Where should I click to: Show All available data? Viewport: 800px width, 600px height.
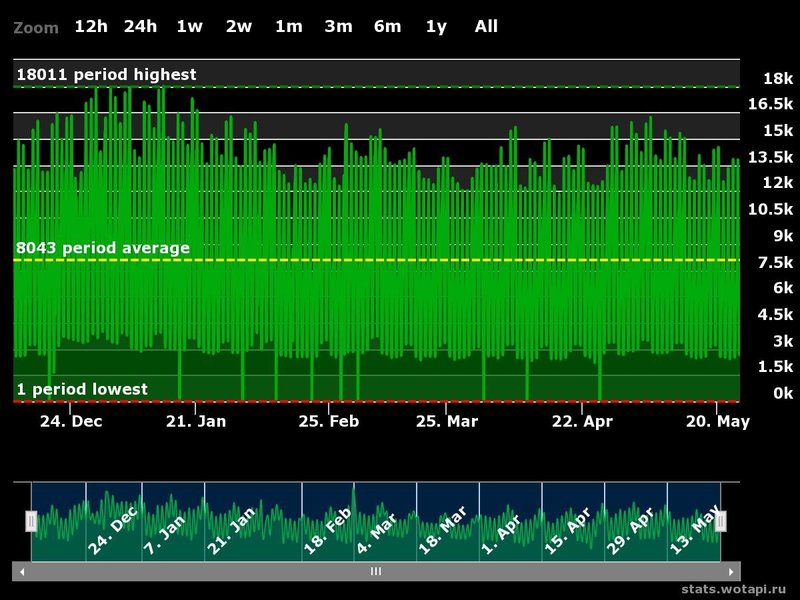[484, 27]
